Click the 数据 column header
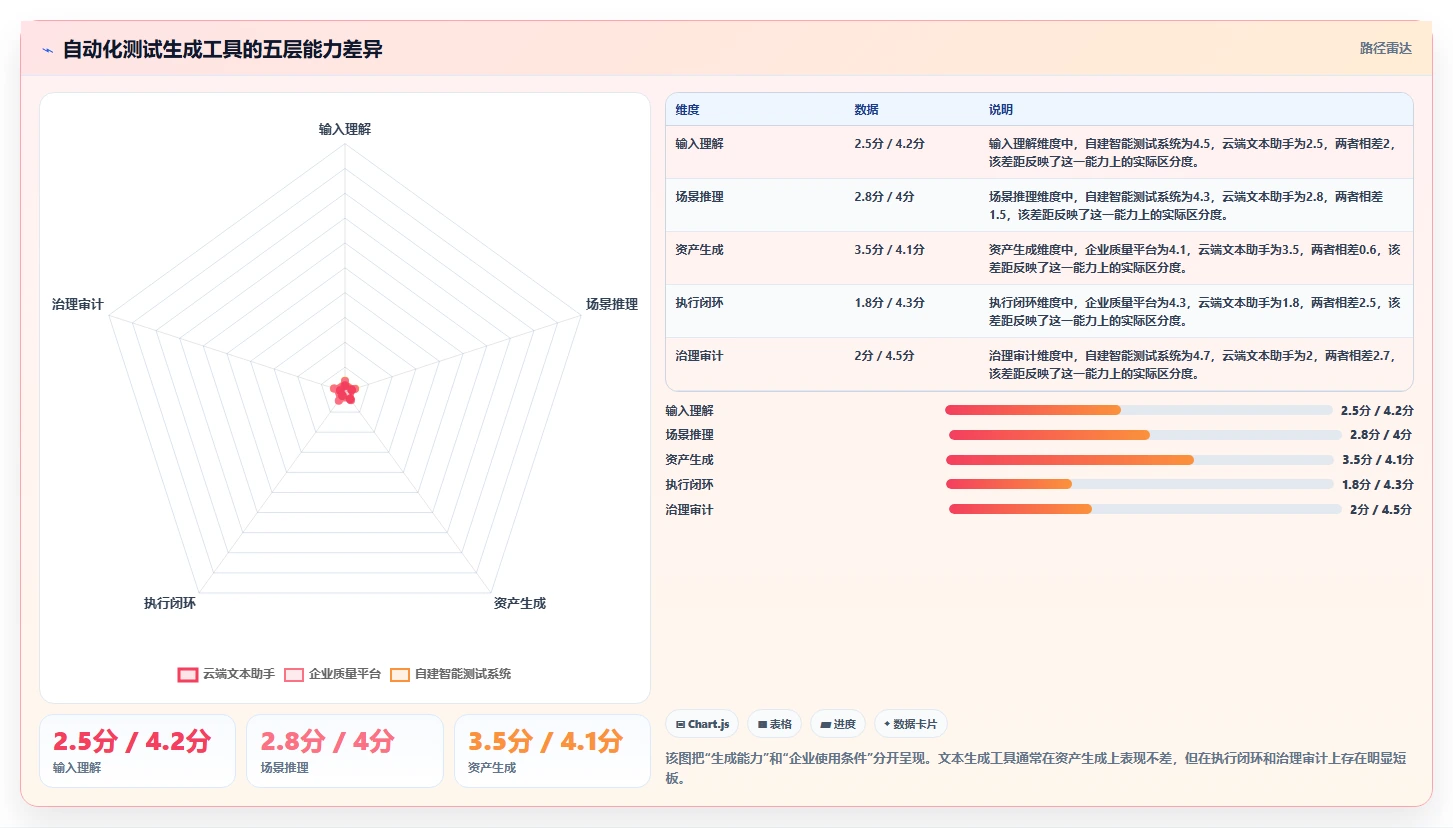This screenshot has width=1453, height=828. pyautogui.click(x=866, y=110)
